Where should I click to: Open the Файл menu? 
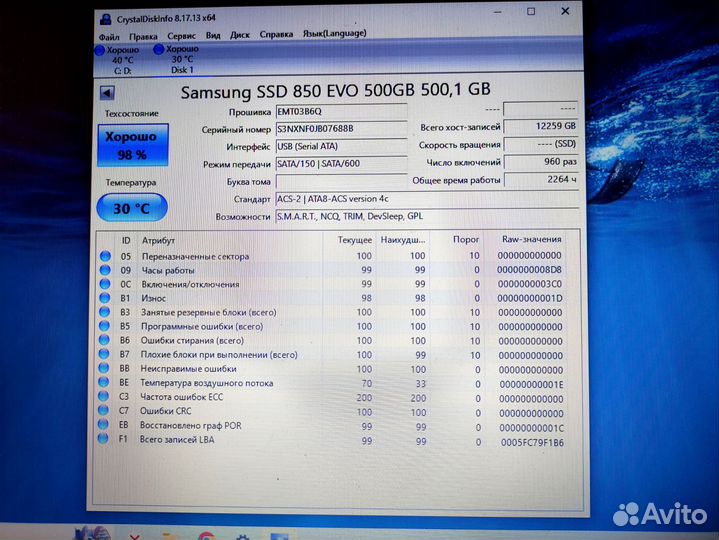point(109,37)
